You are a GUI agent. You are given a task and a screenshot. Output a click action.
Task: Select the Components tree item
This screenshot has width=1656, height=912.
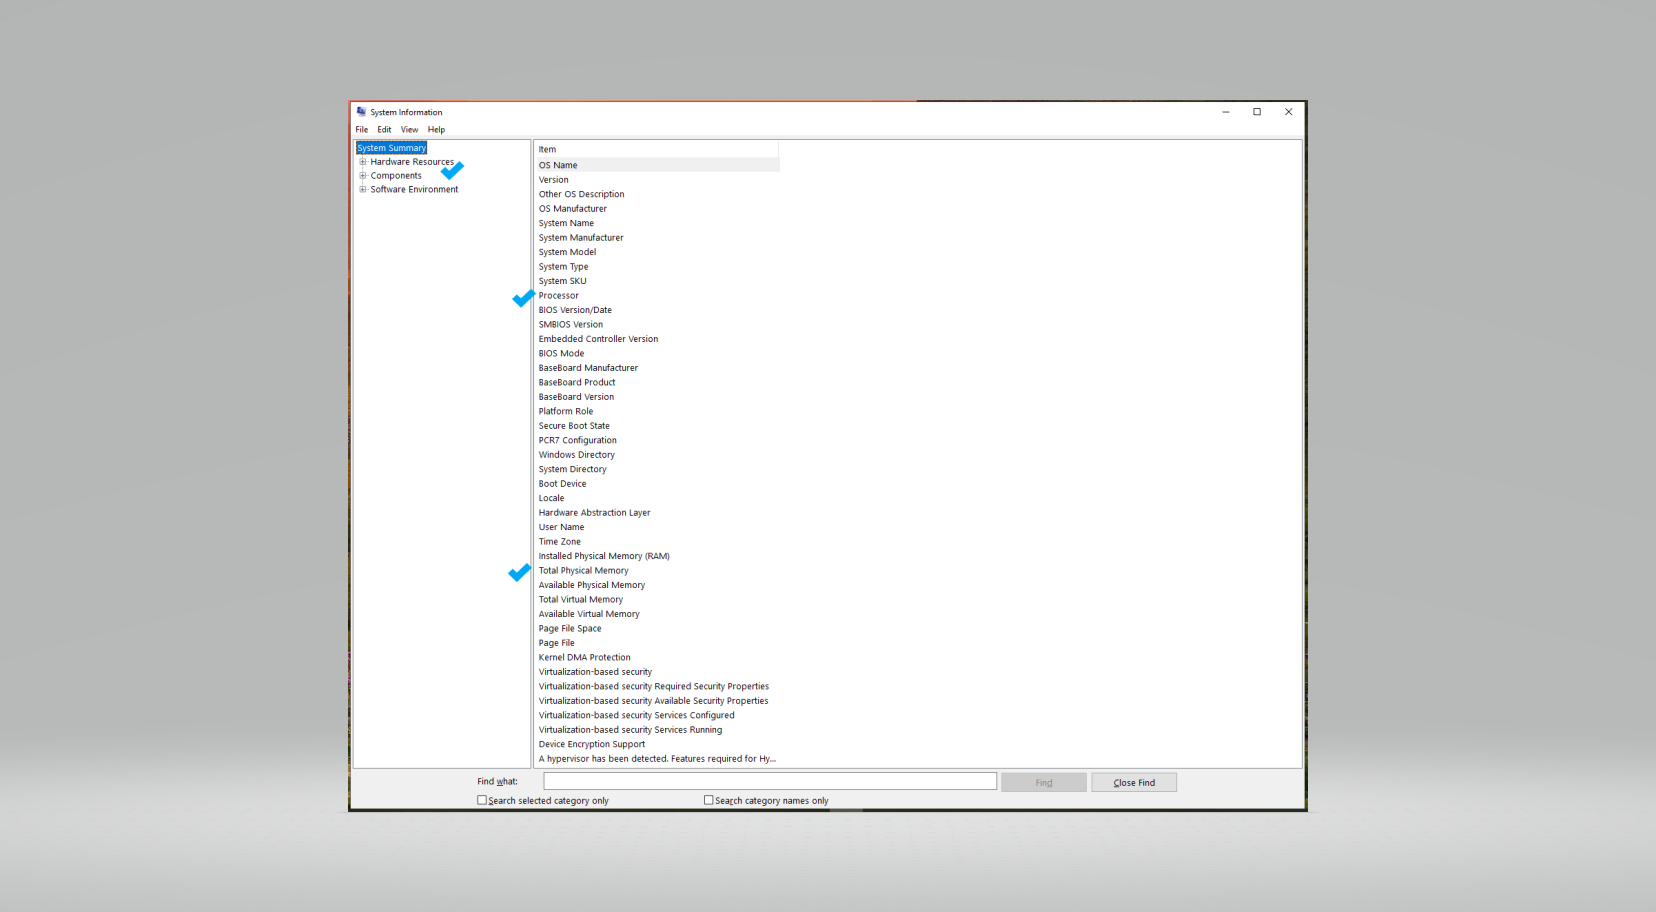pos(396,176)
